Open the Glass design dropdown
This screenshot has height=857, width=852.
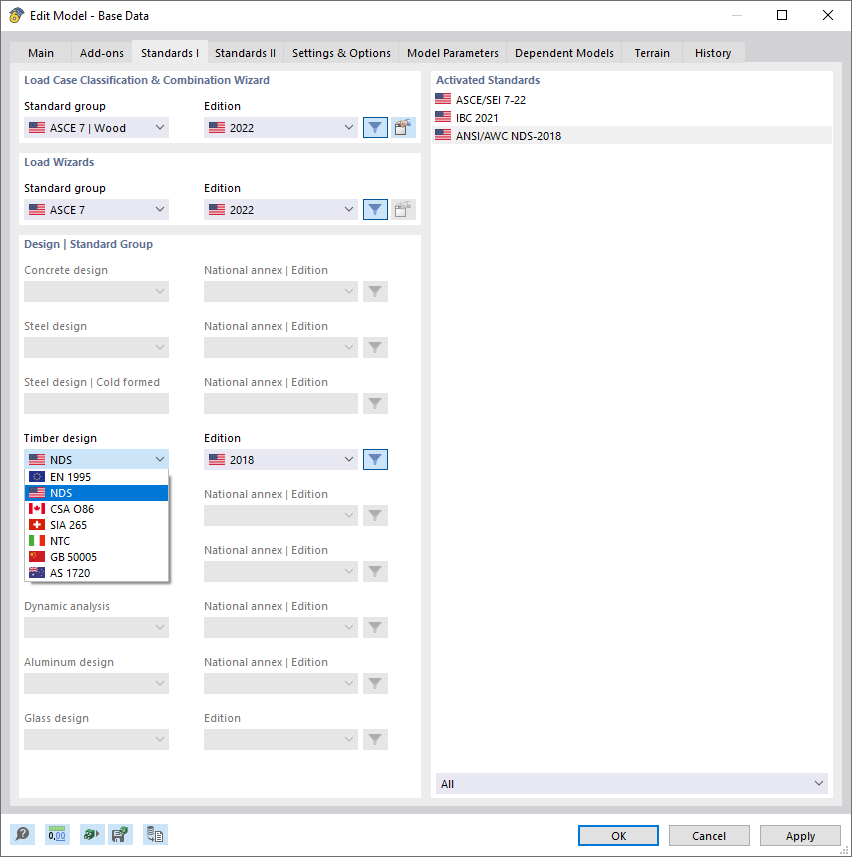click(x=96, y=739)
